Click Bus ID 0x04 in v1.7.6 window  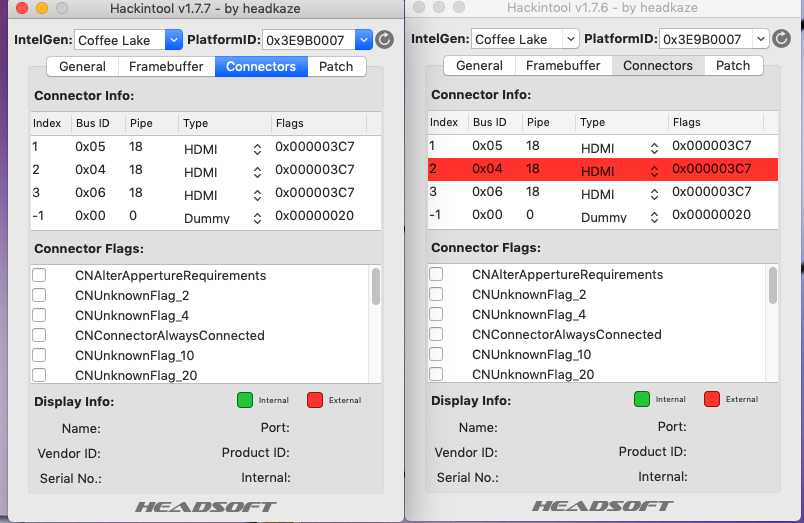point(487,169)
